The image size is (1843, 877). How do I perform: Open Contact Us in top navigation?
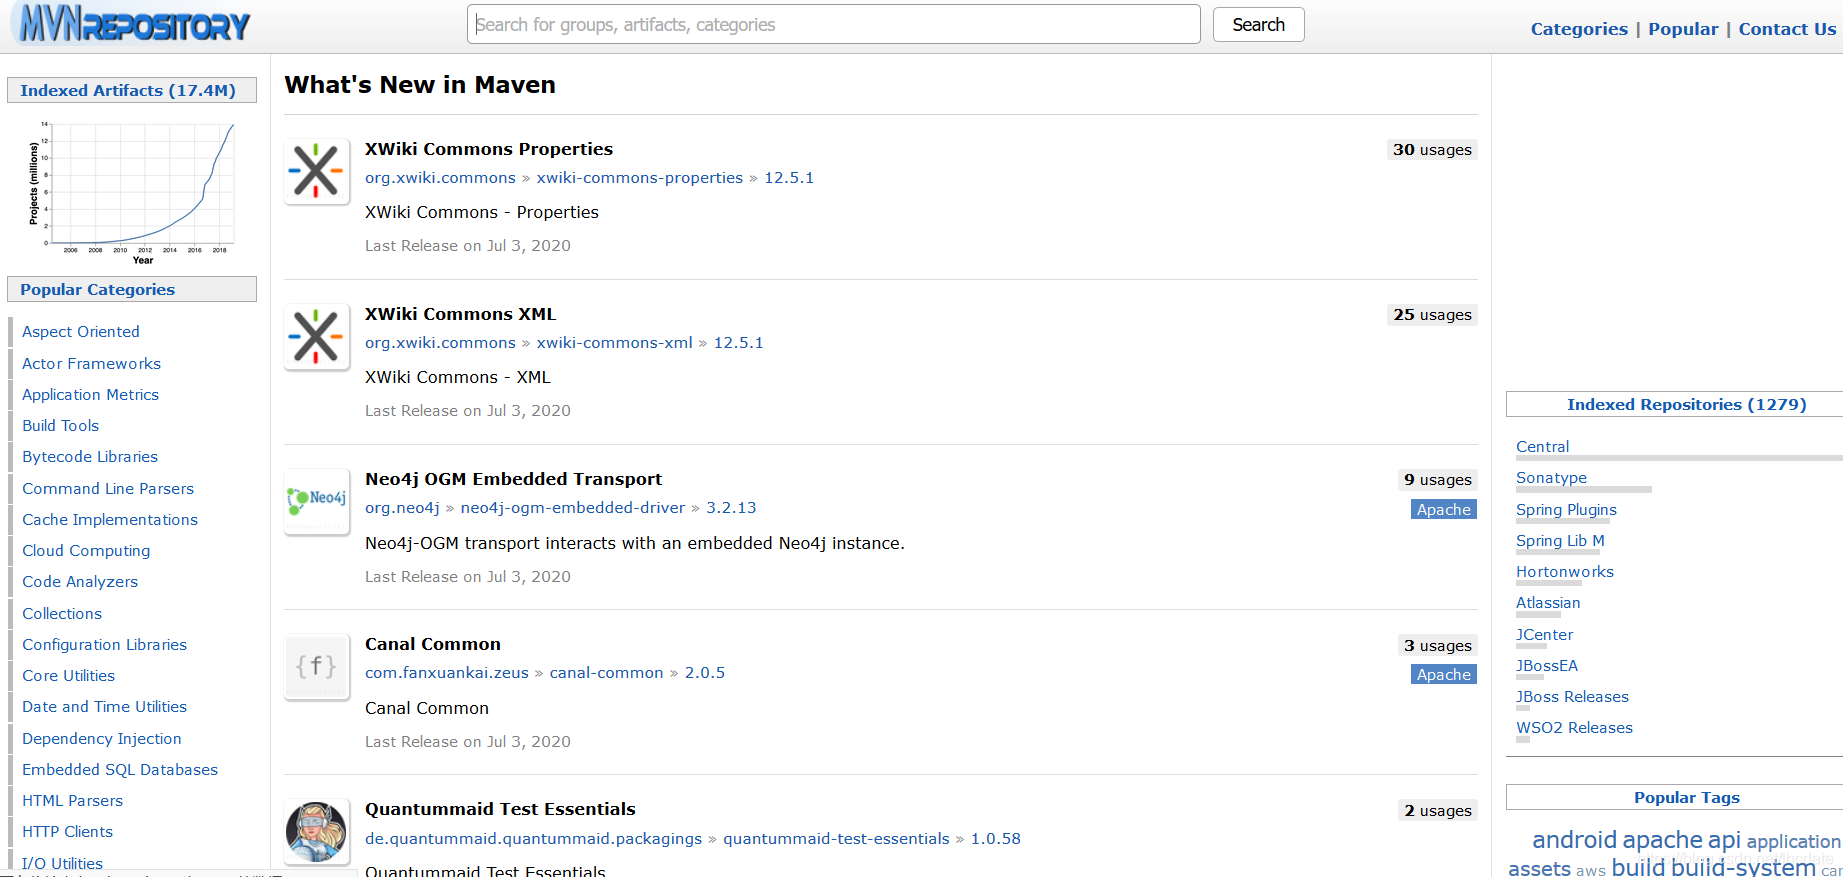tap(1787, 29)
